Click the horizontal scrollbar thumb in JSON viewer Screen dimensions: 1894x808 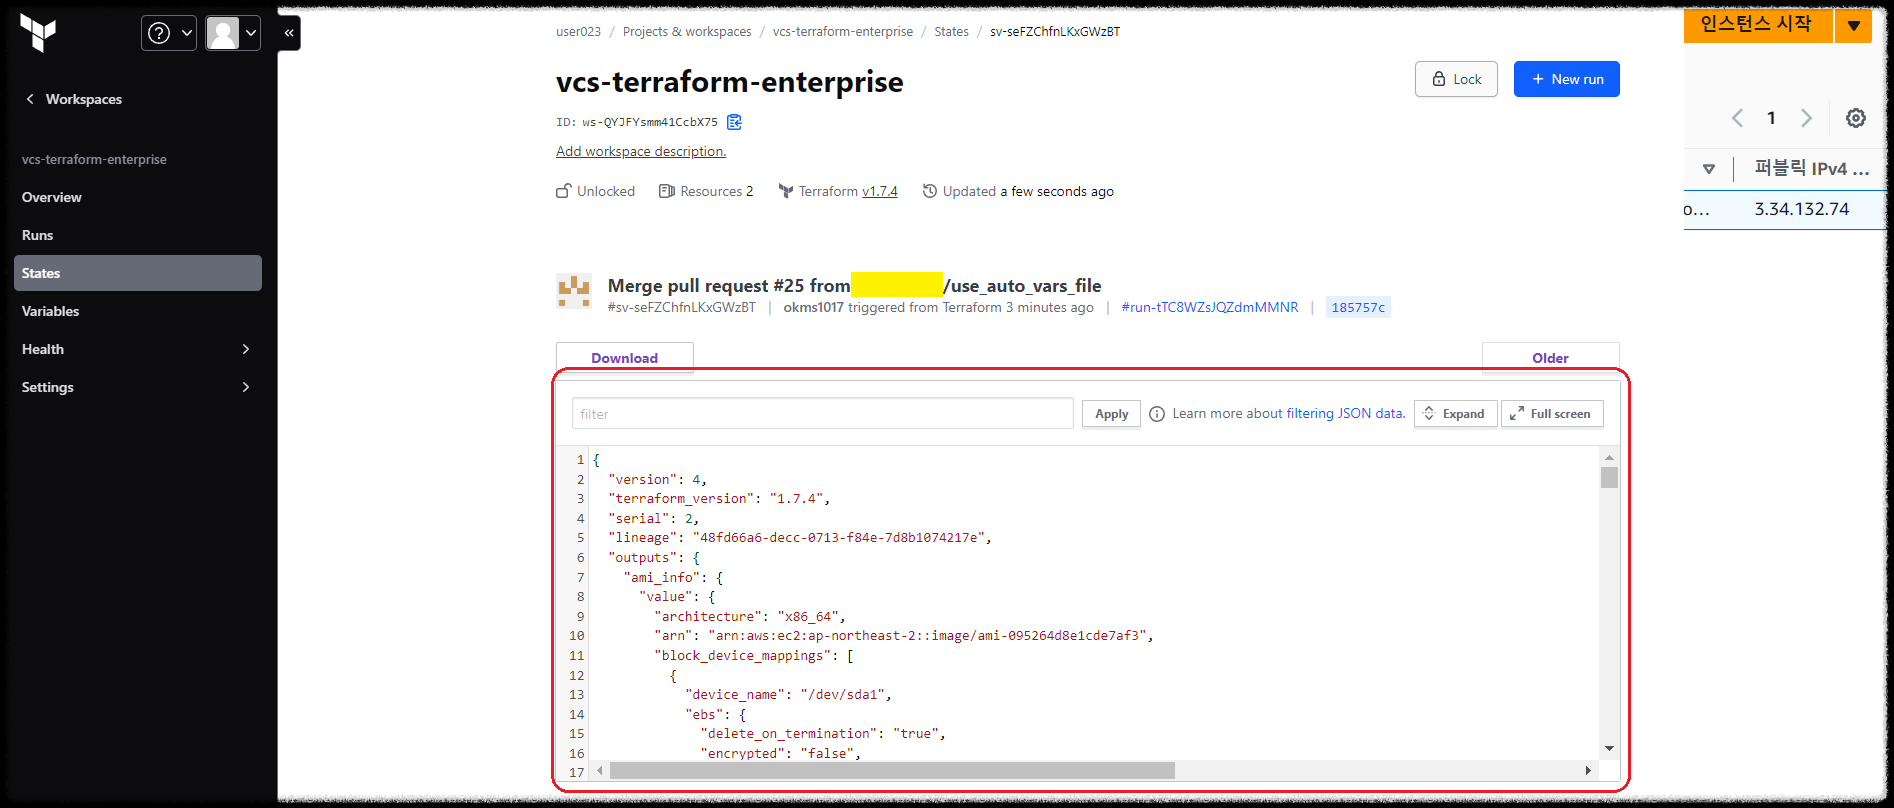tap(892, 771)
